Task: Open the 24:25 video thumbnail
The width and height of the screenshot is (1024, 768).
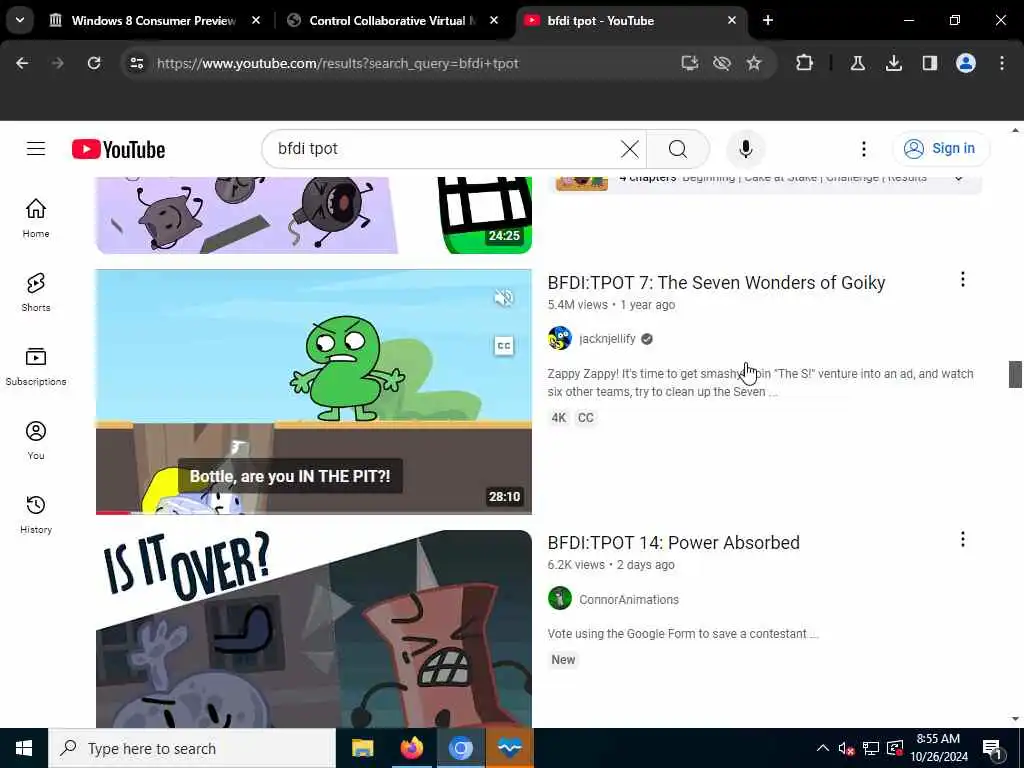Action: pos(313,215)
